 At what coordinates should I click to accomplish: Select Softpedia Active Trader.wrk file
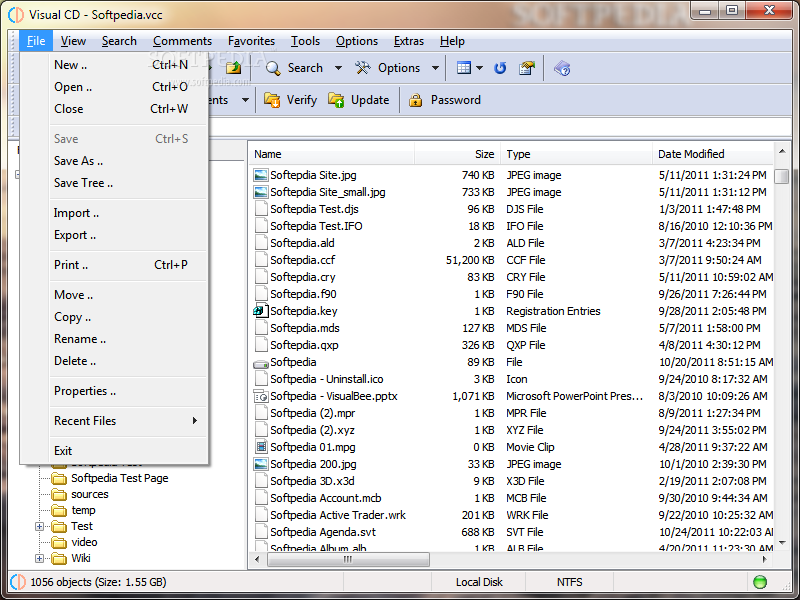pyautogui.click(x=338, y=515)
